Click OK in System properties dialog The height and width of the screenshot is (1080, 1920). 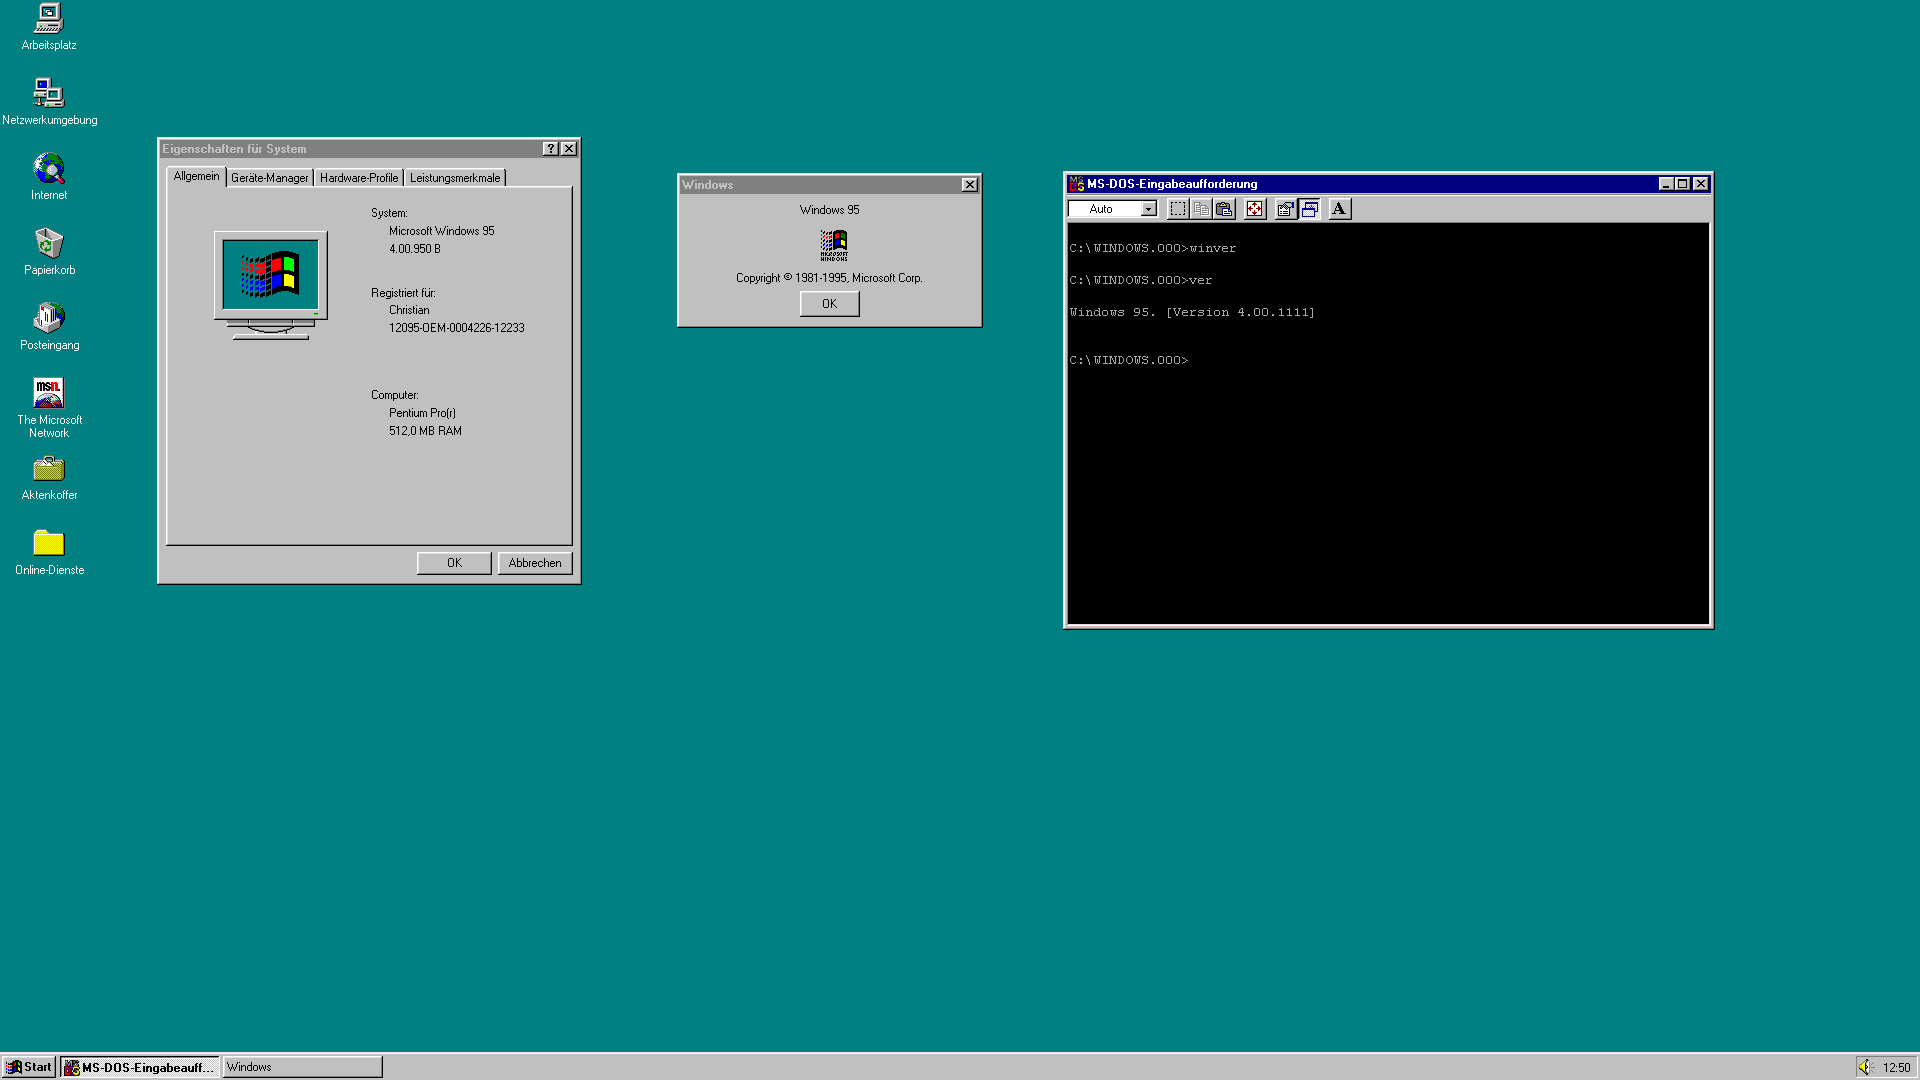tap(454, 563)
